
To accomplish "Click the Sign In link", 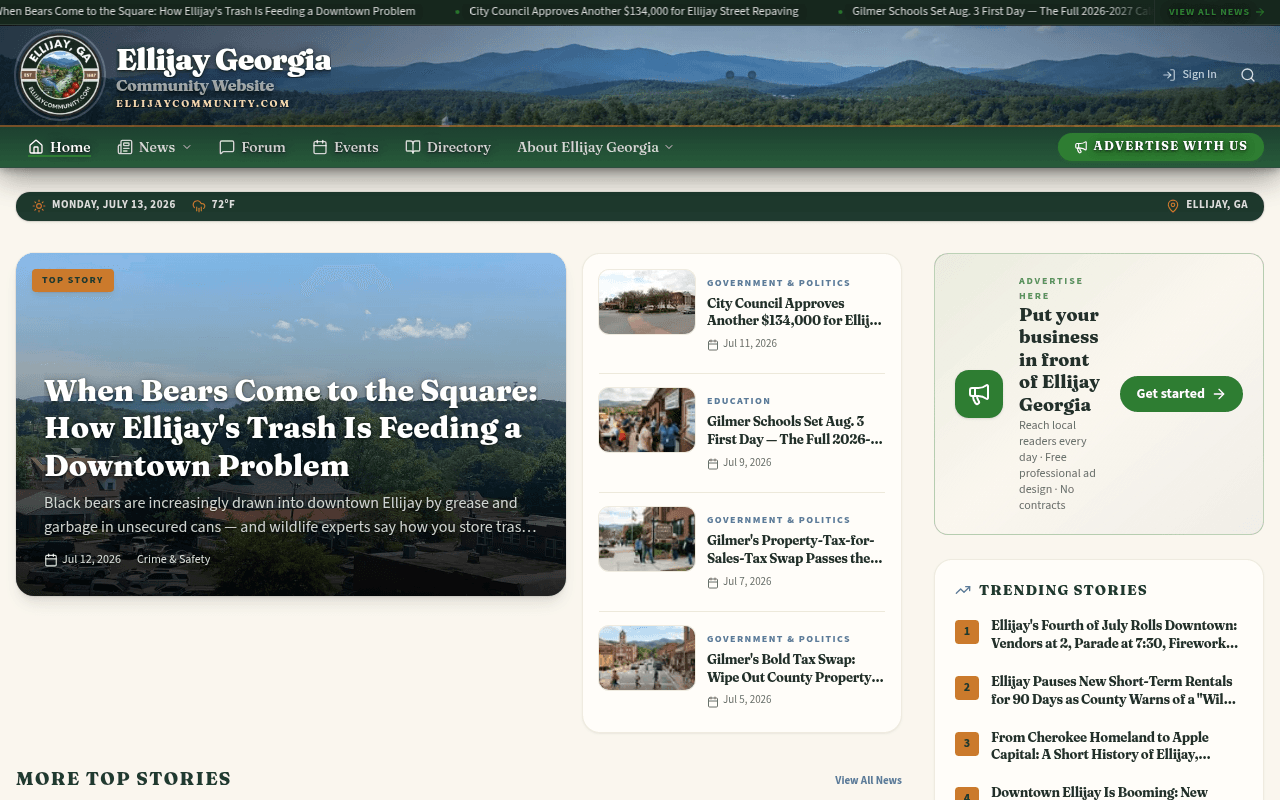I will tap(1190, 75).
